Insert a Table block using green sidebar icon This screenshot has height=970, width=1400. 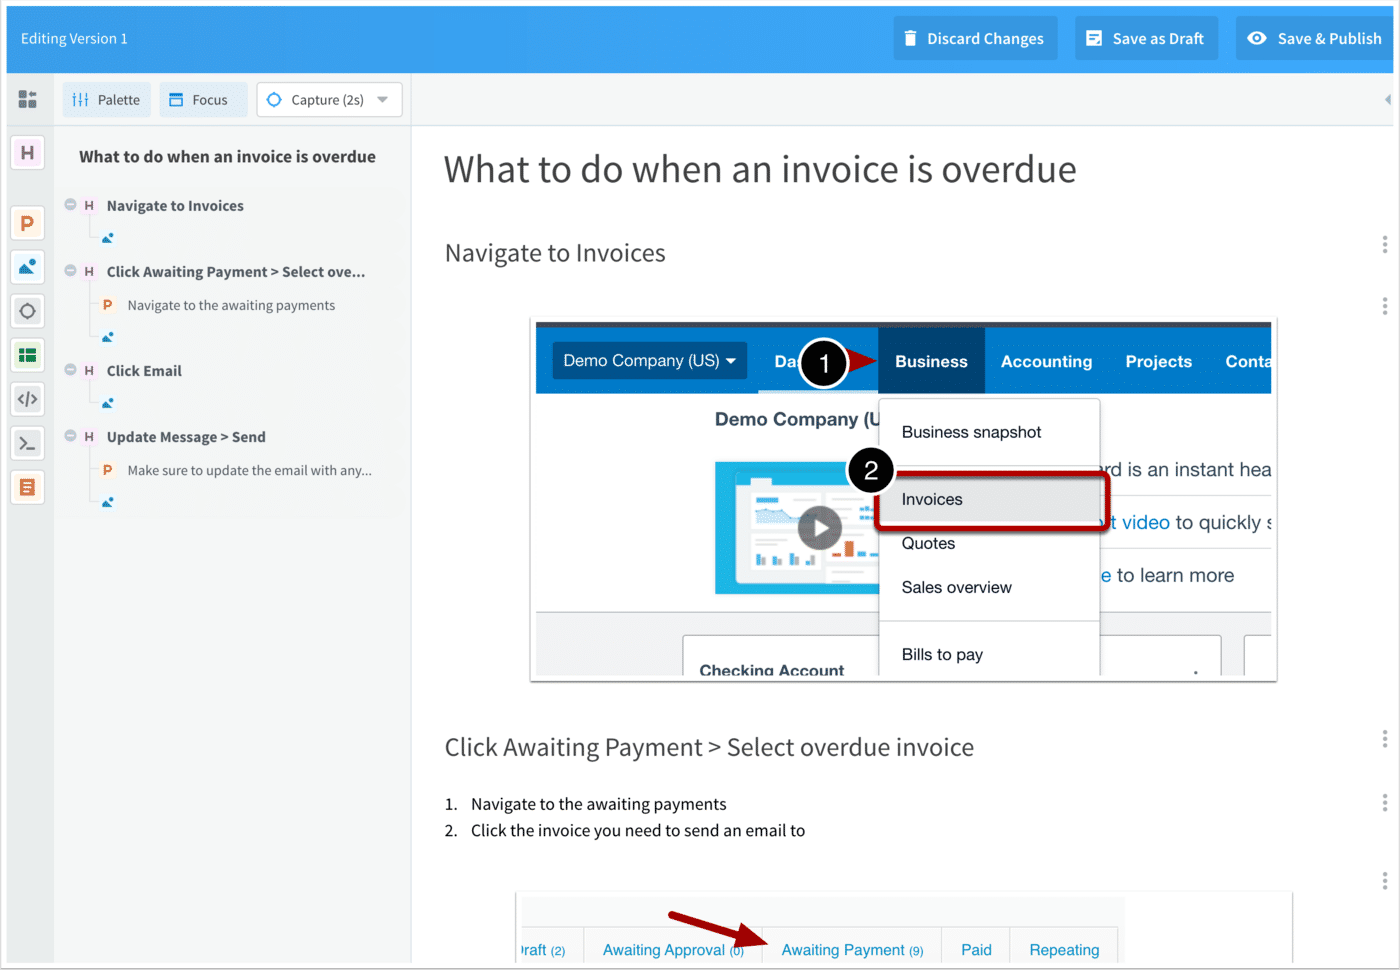(x=27, y=354)
